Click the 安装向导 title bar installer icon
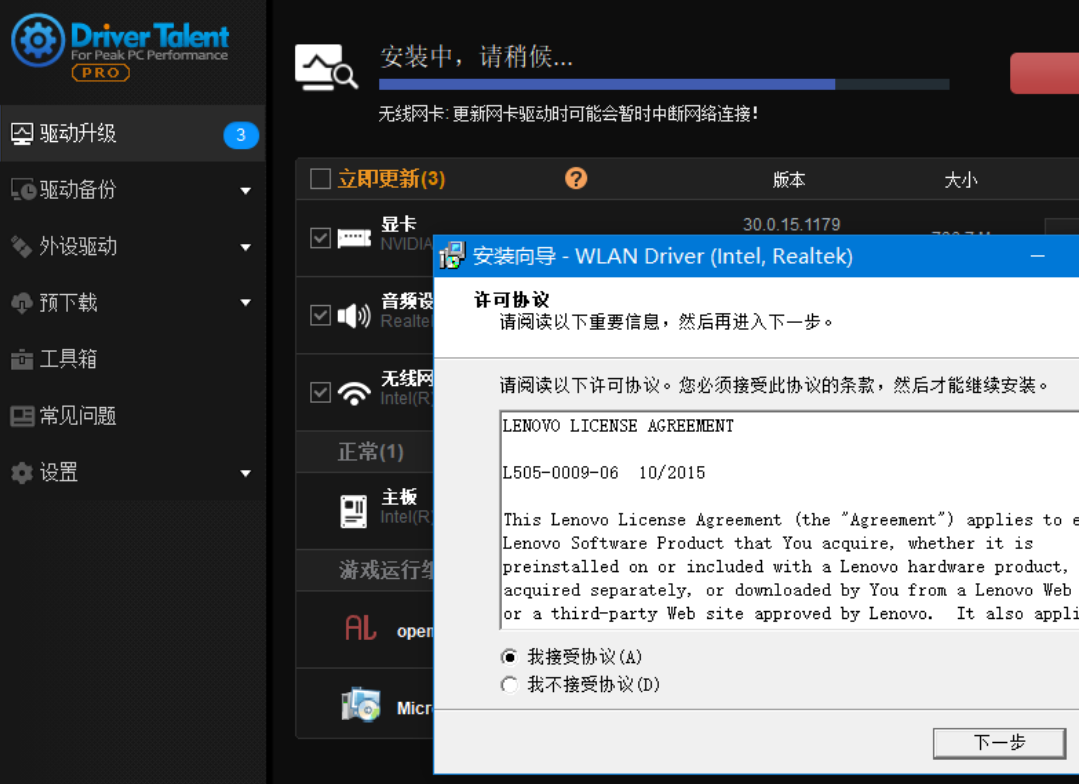The width and height of the screenshot is (1079, 784). [452, 255]
